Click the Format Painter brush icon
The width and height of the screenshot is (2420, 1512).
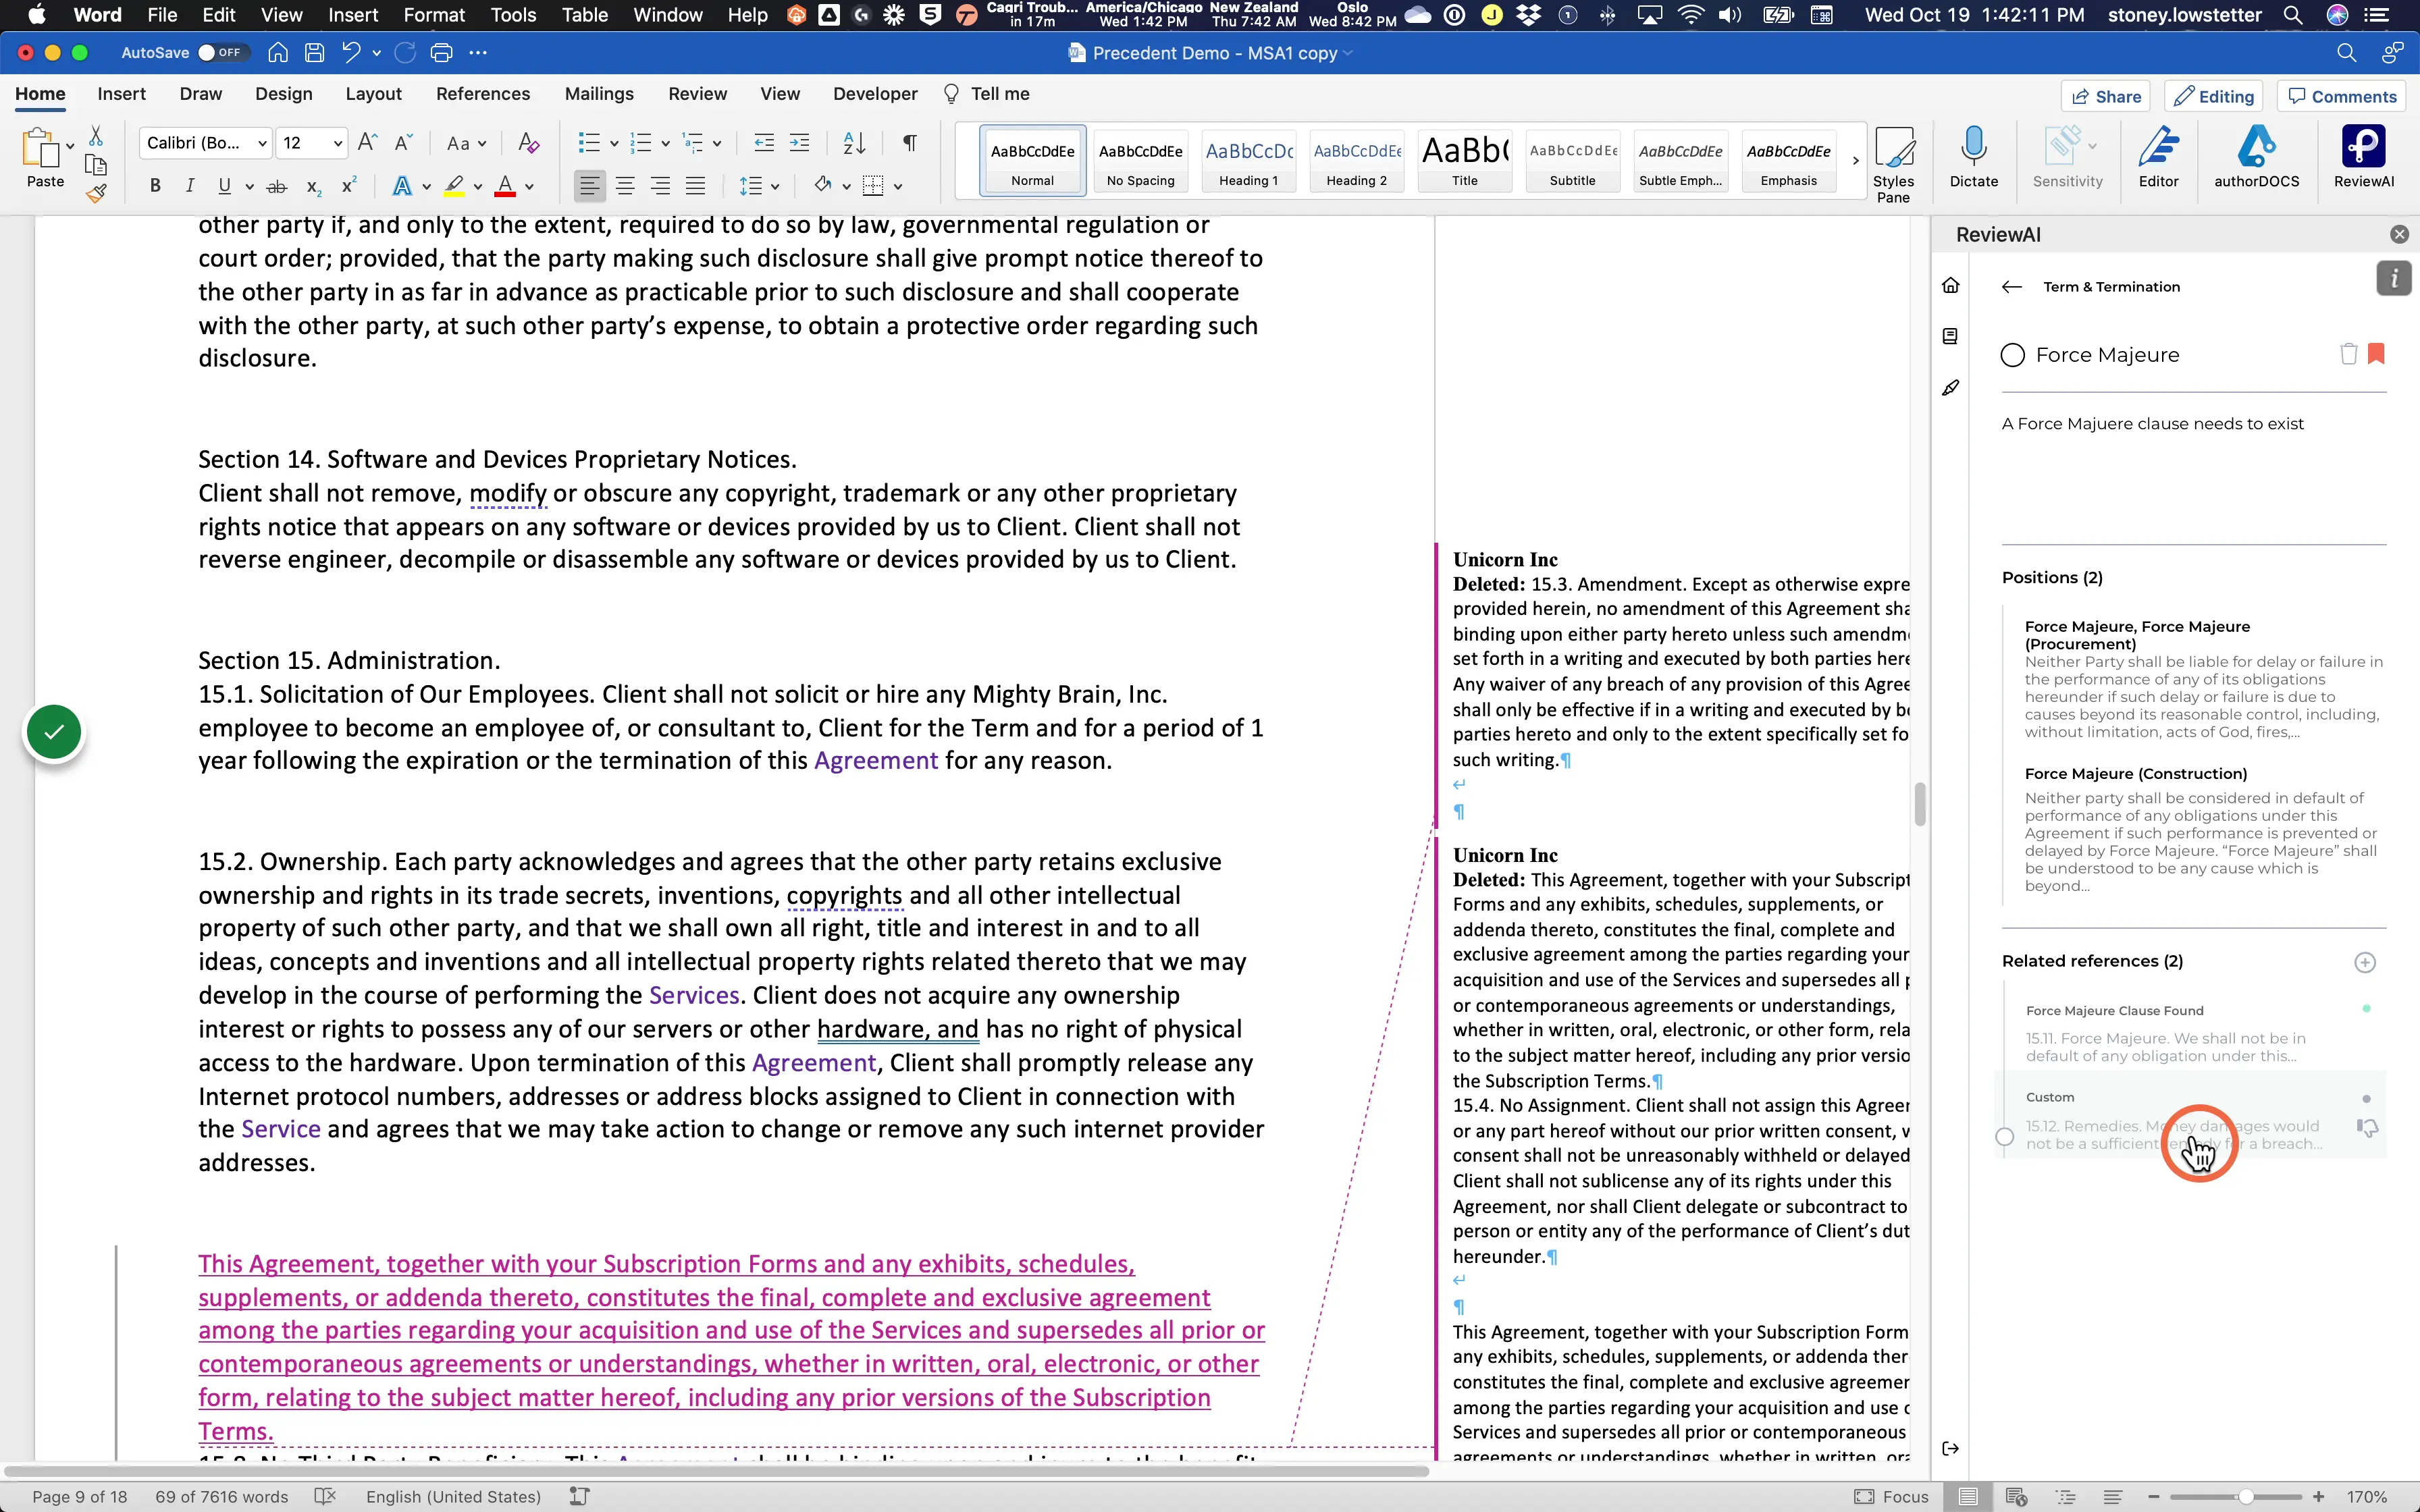click(96, 194)
